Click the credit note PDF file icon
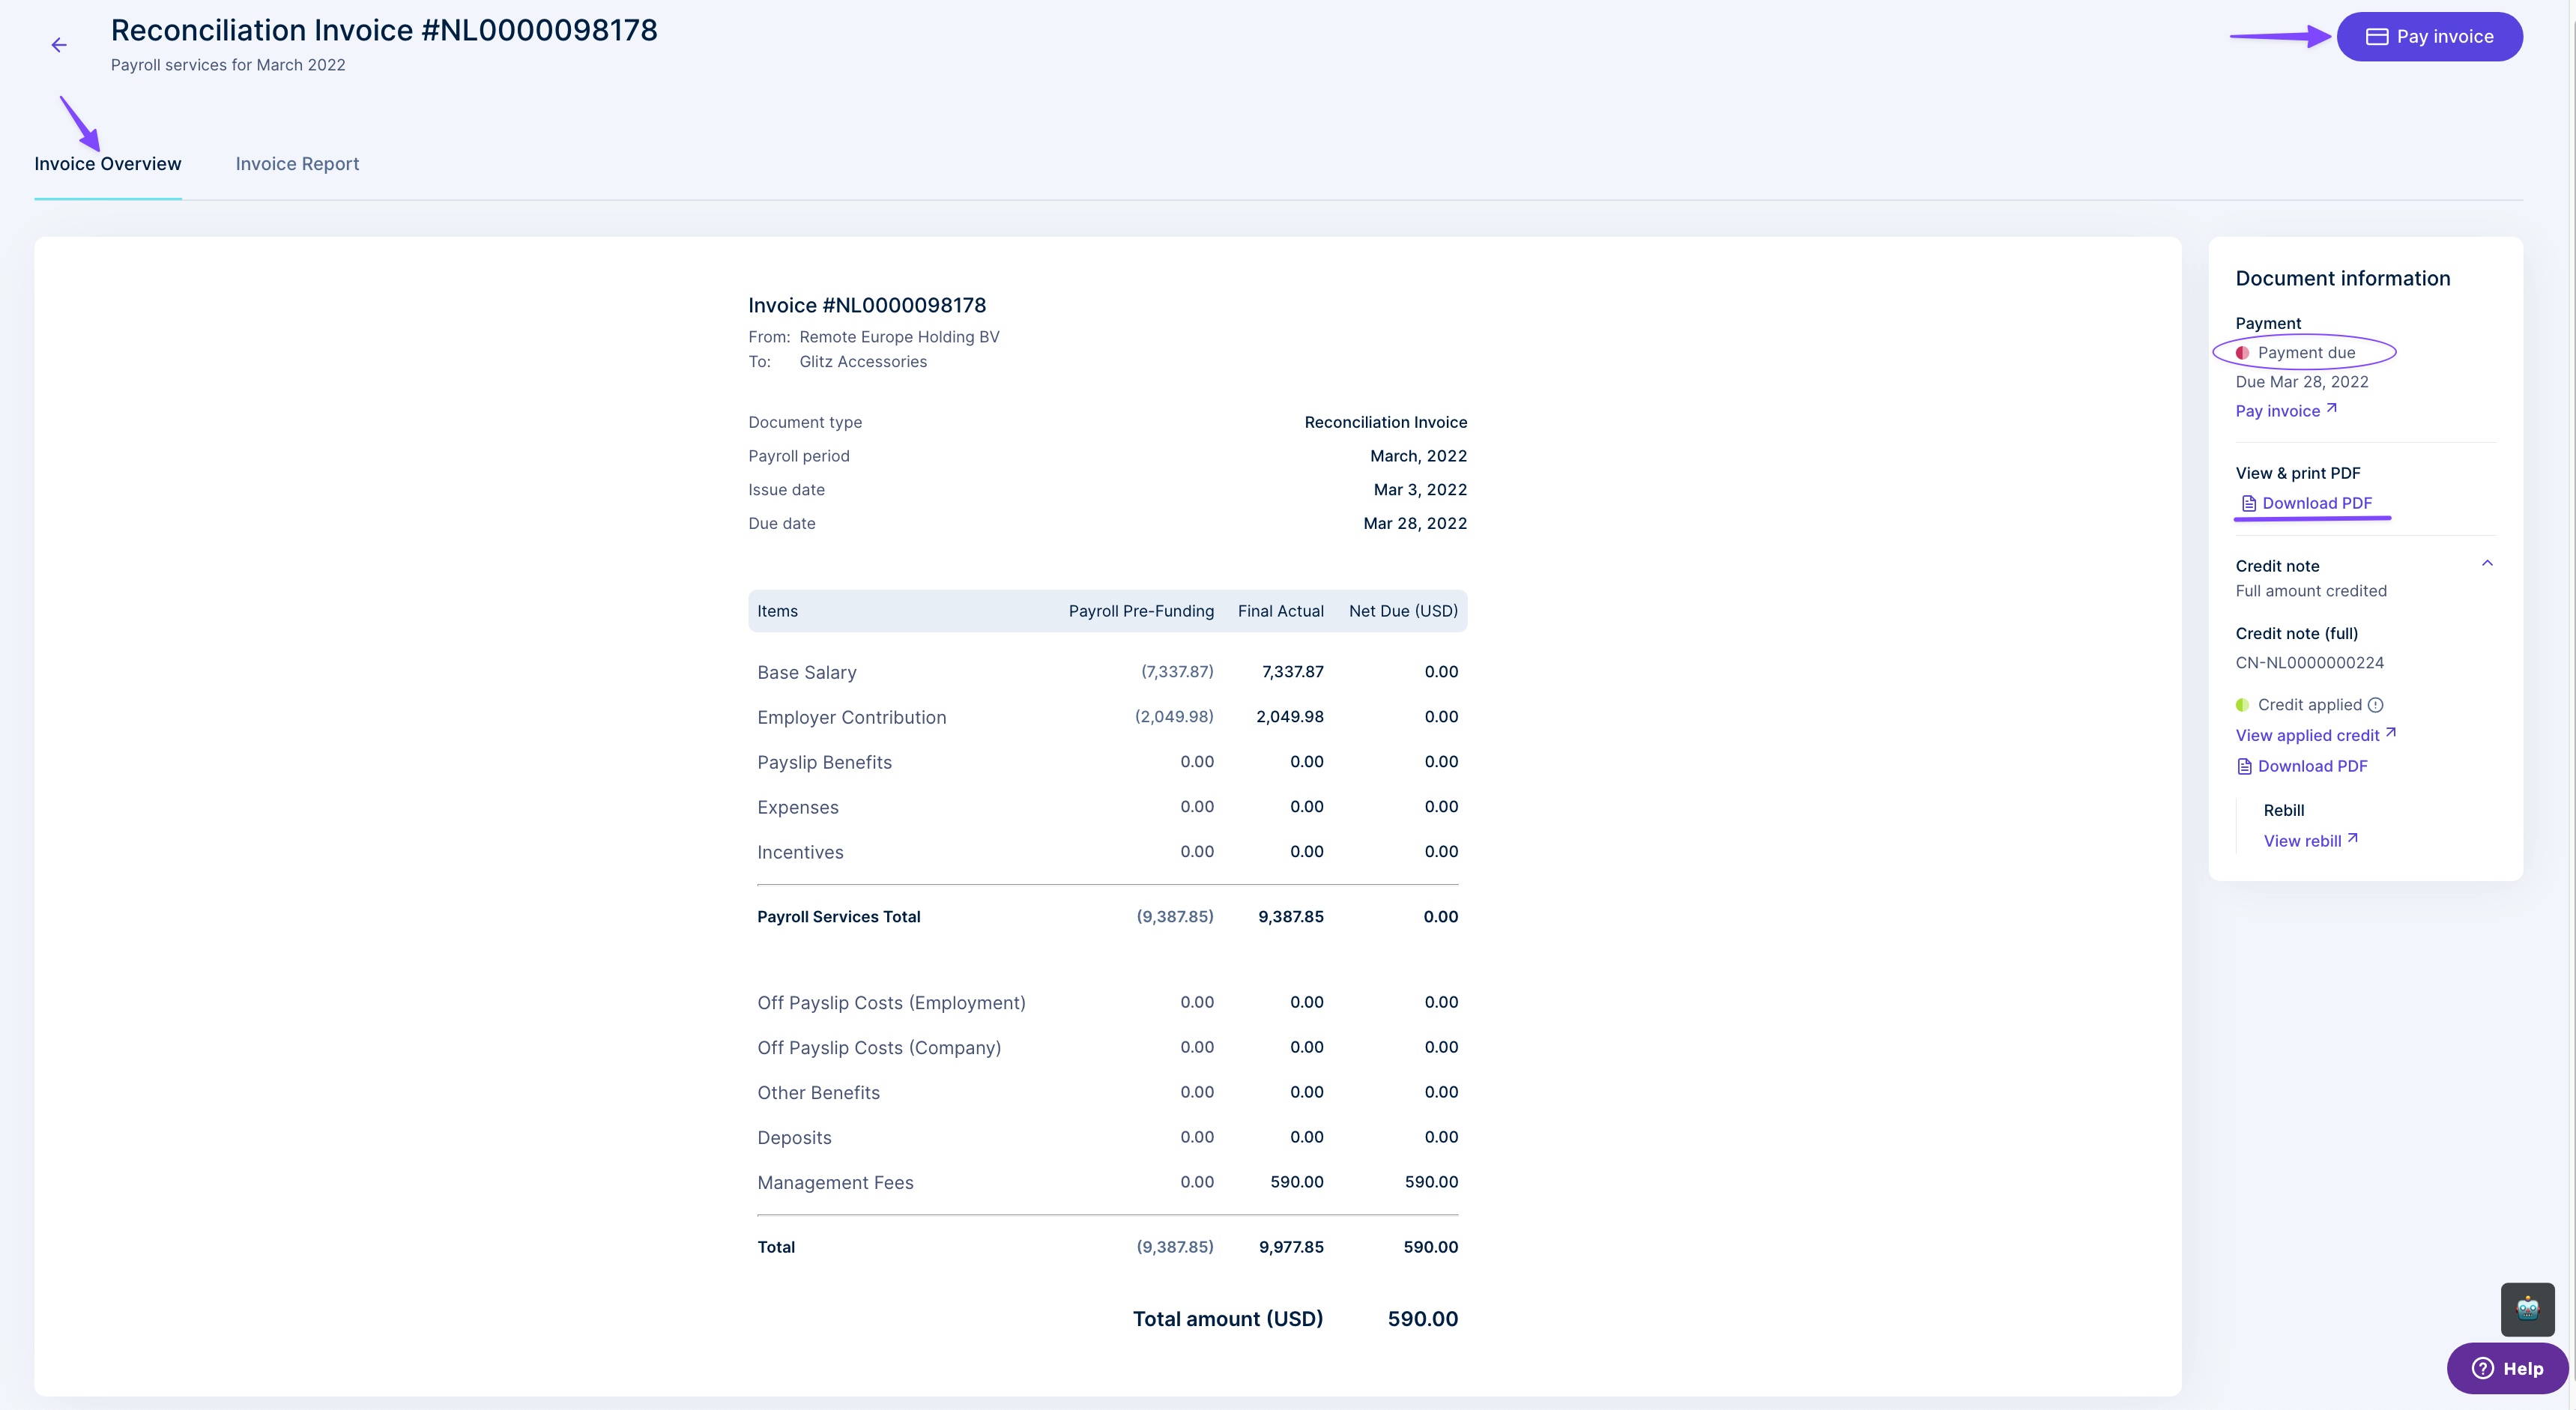 pyautogui.click(x=2244, y=766)
